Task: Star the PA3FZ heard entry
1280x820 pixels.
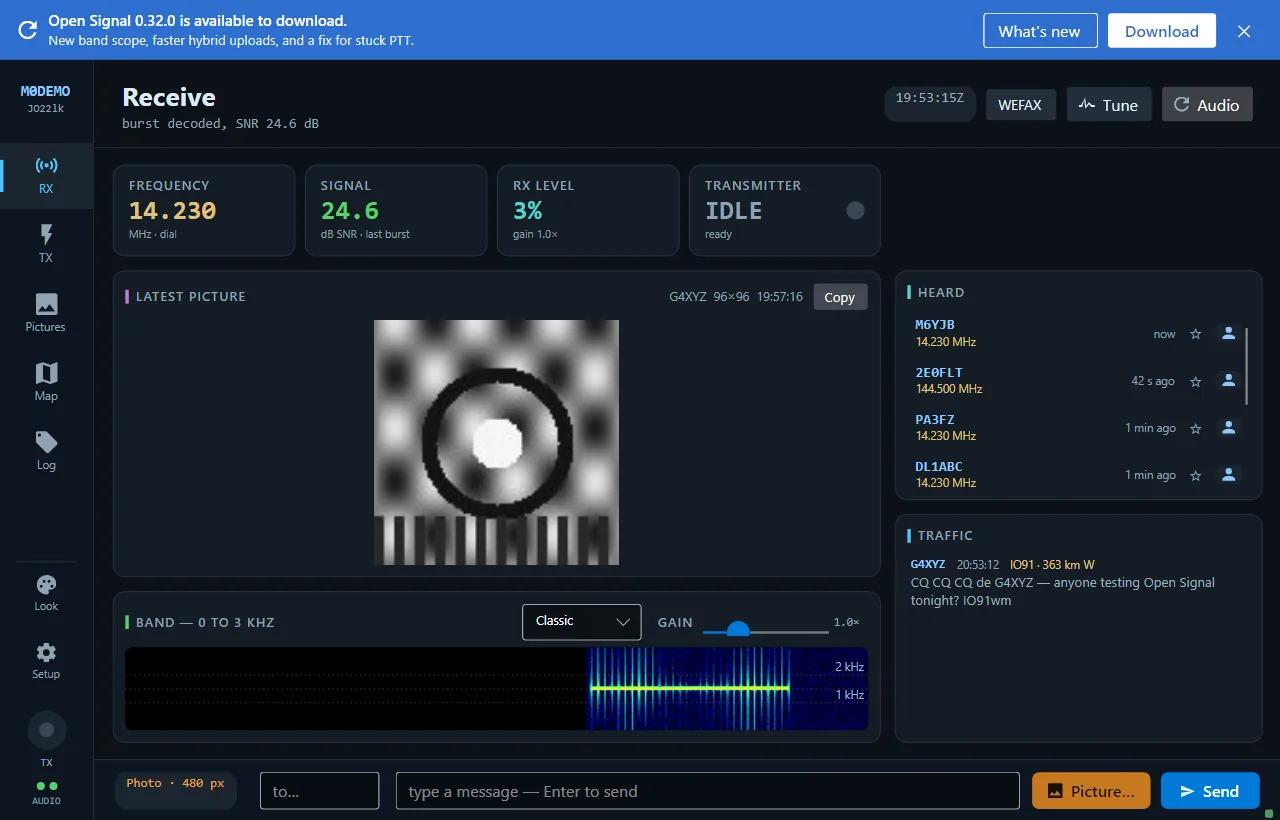Action: click(x=1195, y=428)
